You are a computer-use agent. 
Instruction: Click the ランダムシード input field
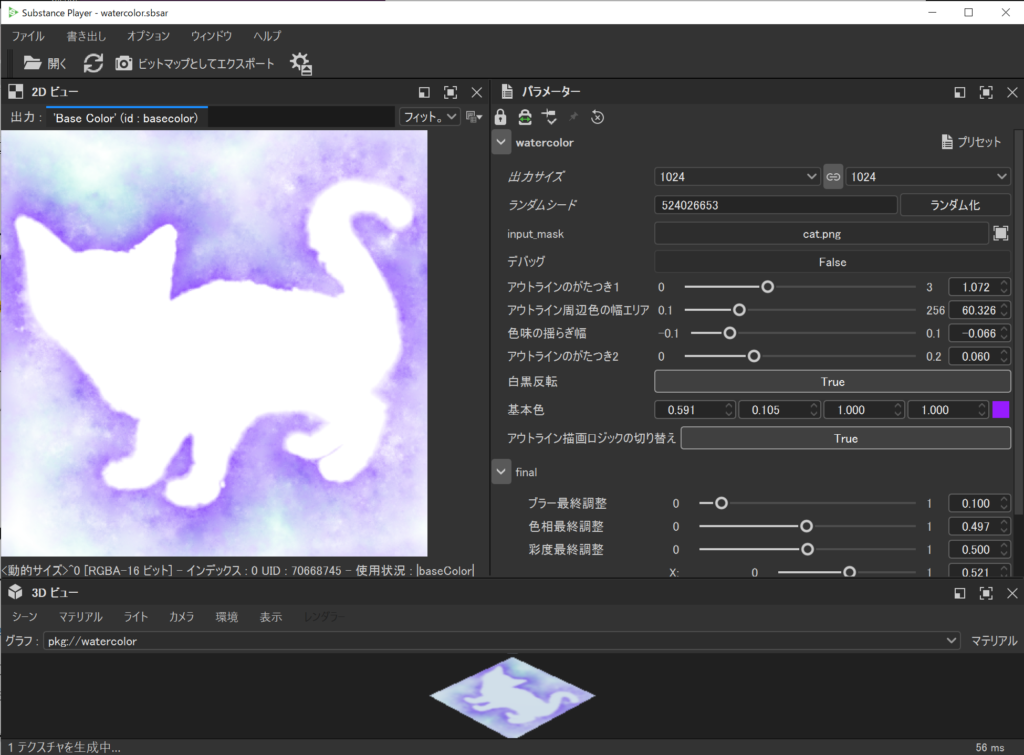tap(775, 205)
